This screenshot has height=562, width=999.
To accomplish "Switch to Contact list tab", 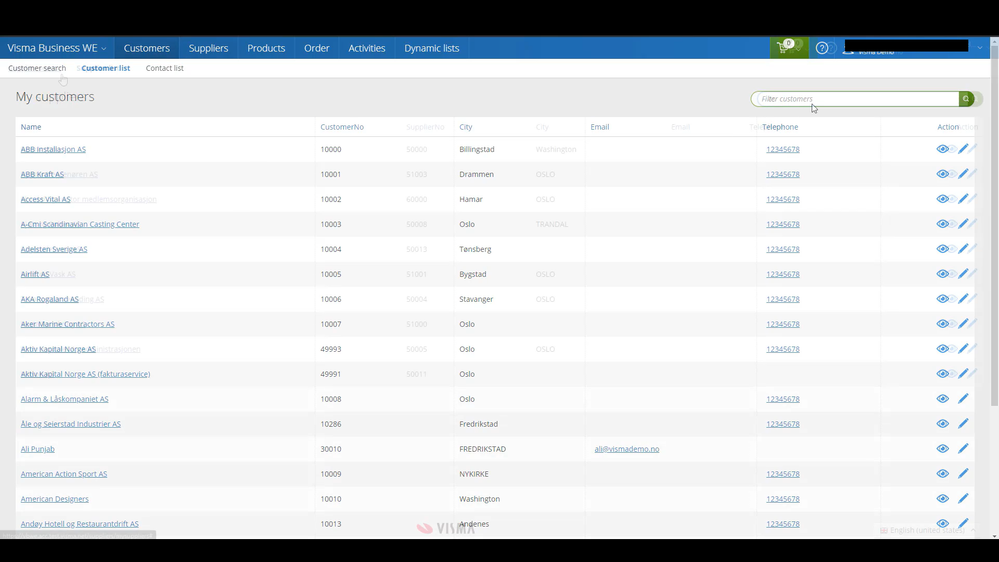I will (x=164, y=68).
